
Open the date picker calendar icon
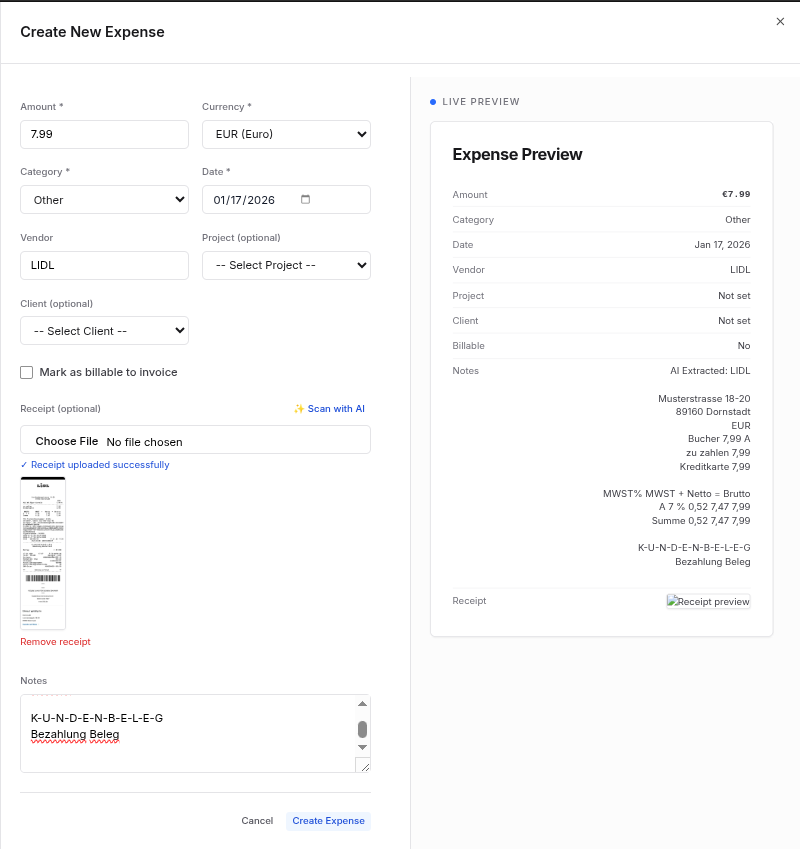pos(305,199)
